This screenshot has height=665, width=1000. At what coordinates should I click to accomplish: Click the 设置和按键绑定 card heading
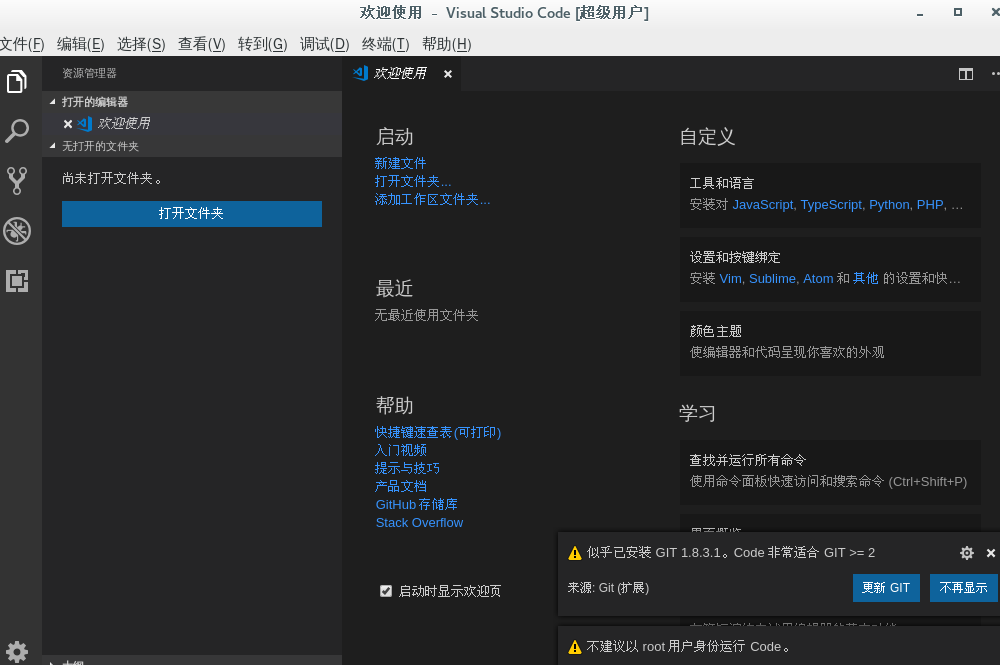click(735, 258)
